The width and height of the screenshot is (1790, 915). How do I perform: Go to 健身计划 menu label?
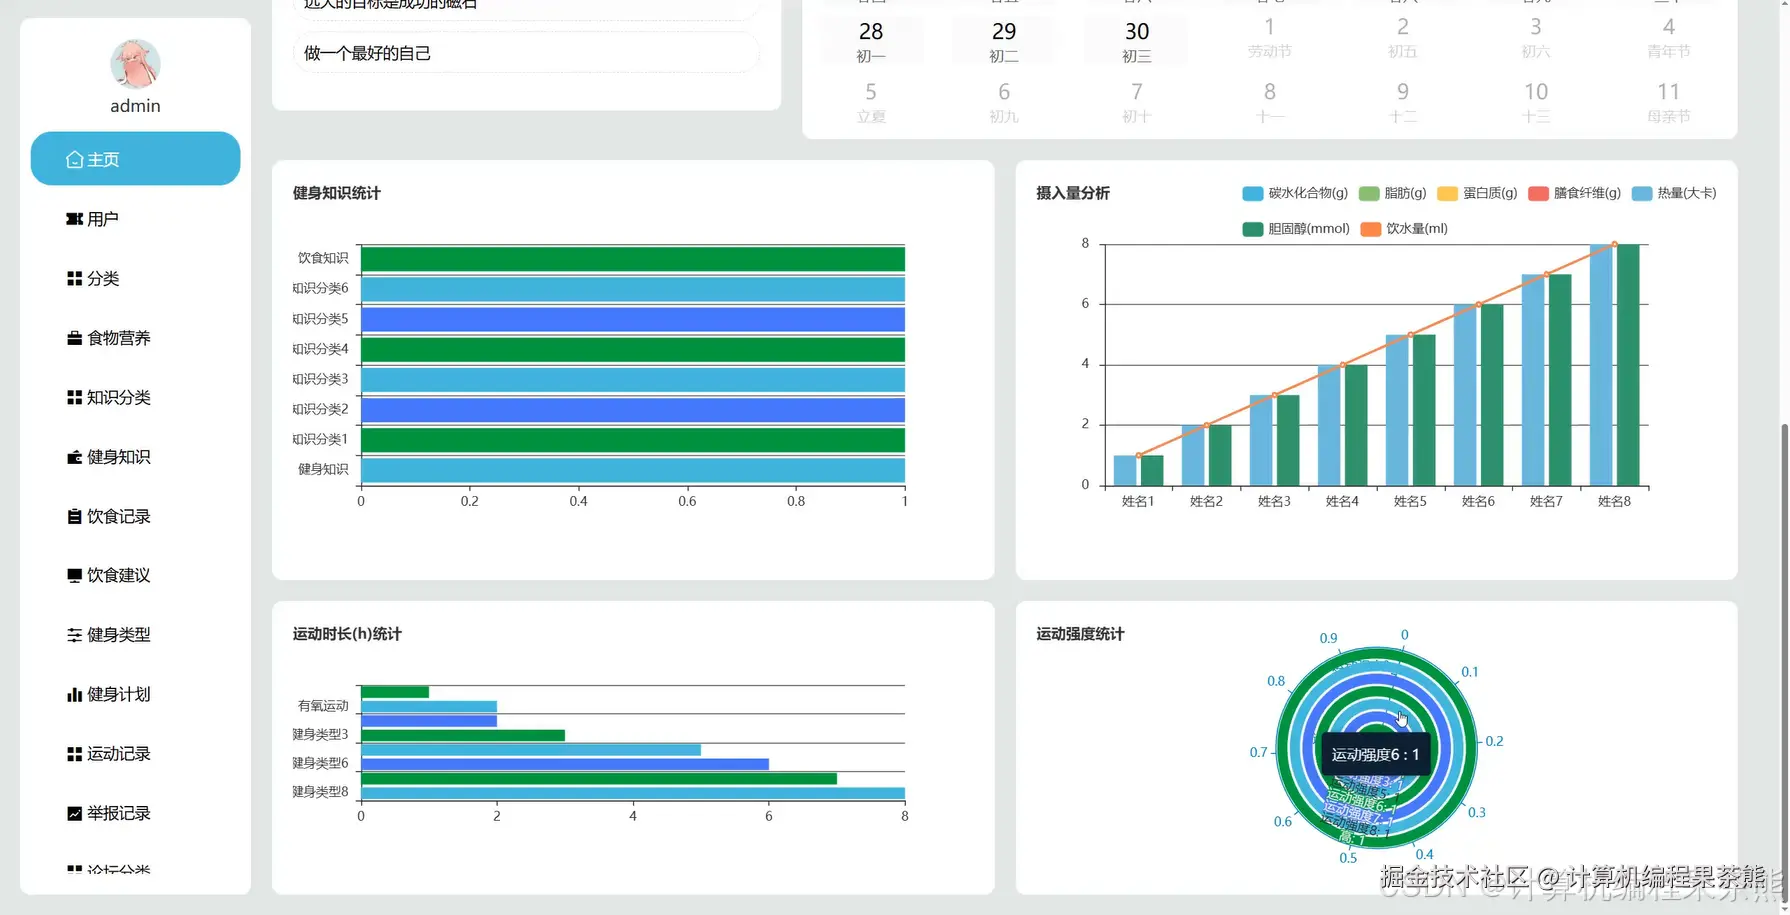[119, 694]
